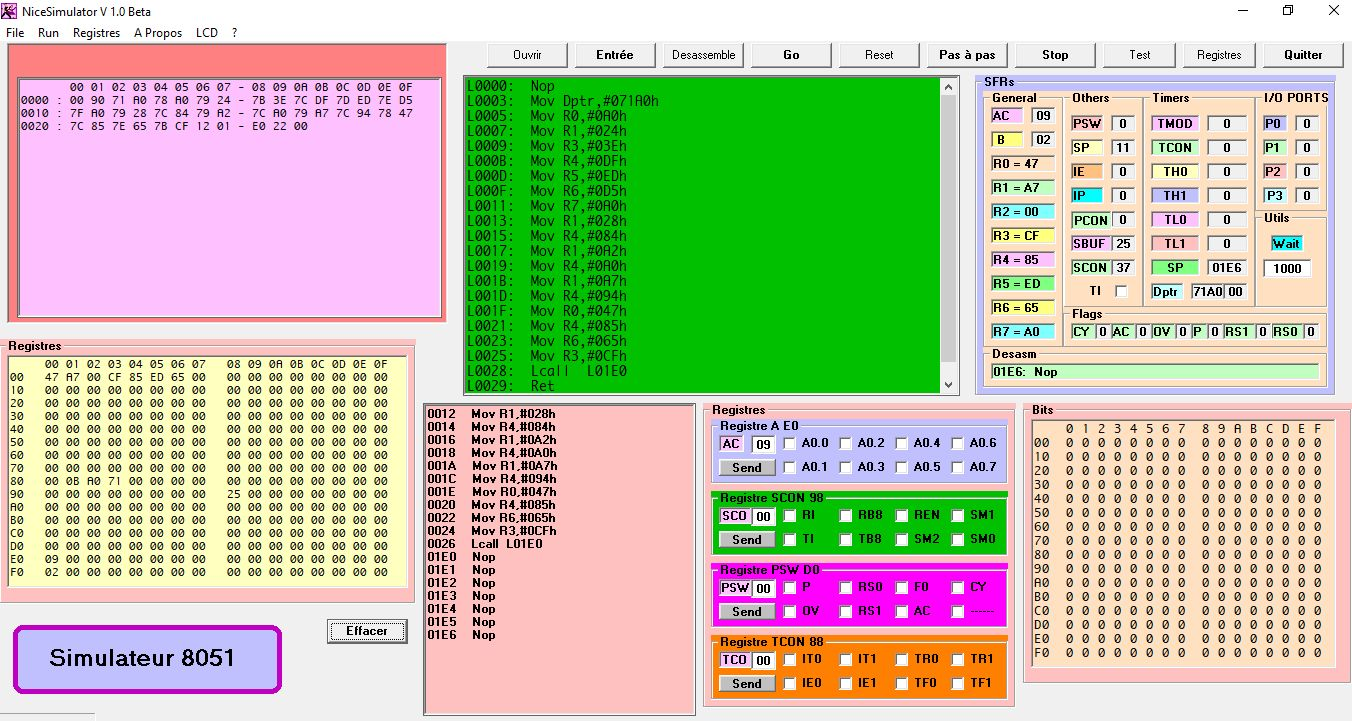The width and height of the screenshot is (1352, 721).
Task: Open a file with the Ouvrir button
Action: point(527,55)
